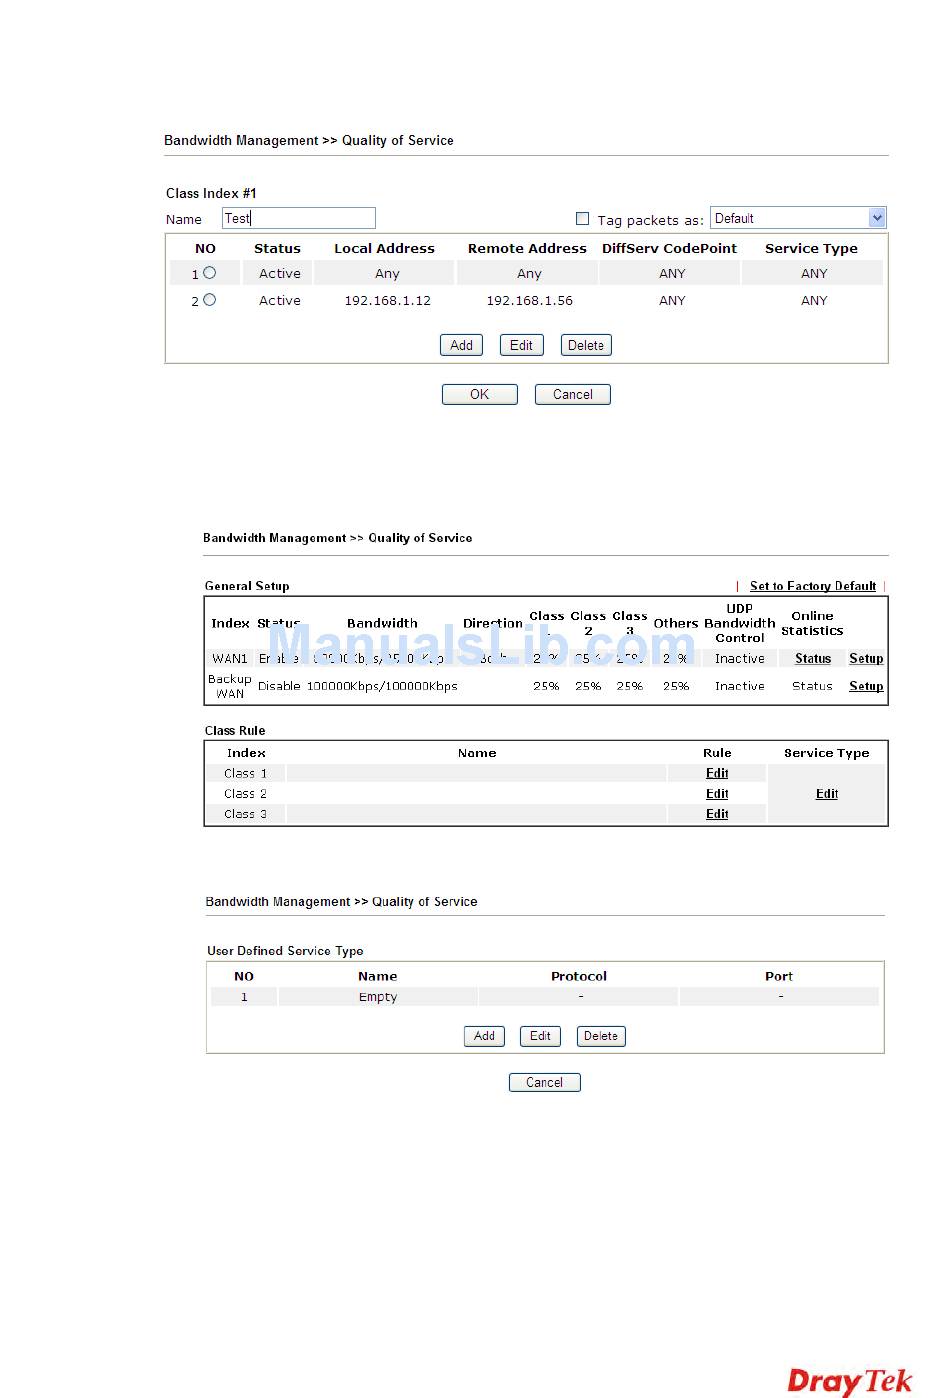Screen dimensions: 950x1398
Task: Select remote address 192.168.1.56 cell
Action: pyautogui.click(x=529, y=300)
